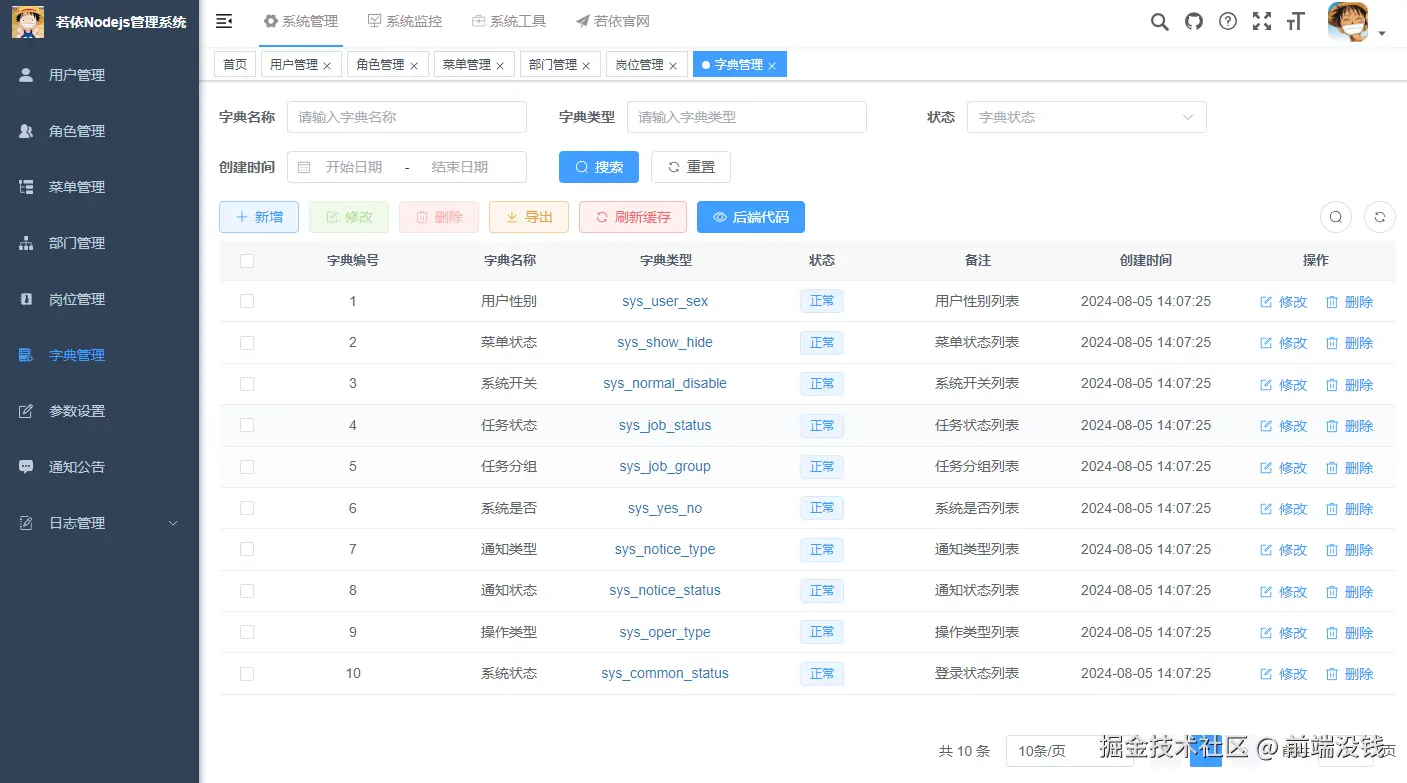Edit the 菜单状态 row via 修改
Screen dimensions: 1407x783
coord(1284,343)
